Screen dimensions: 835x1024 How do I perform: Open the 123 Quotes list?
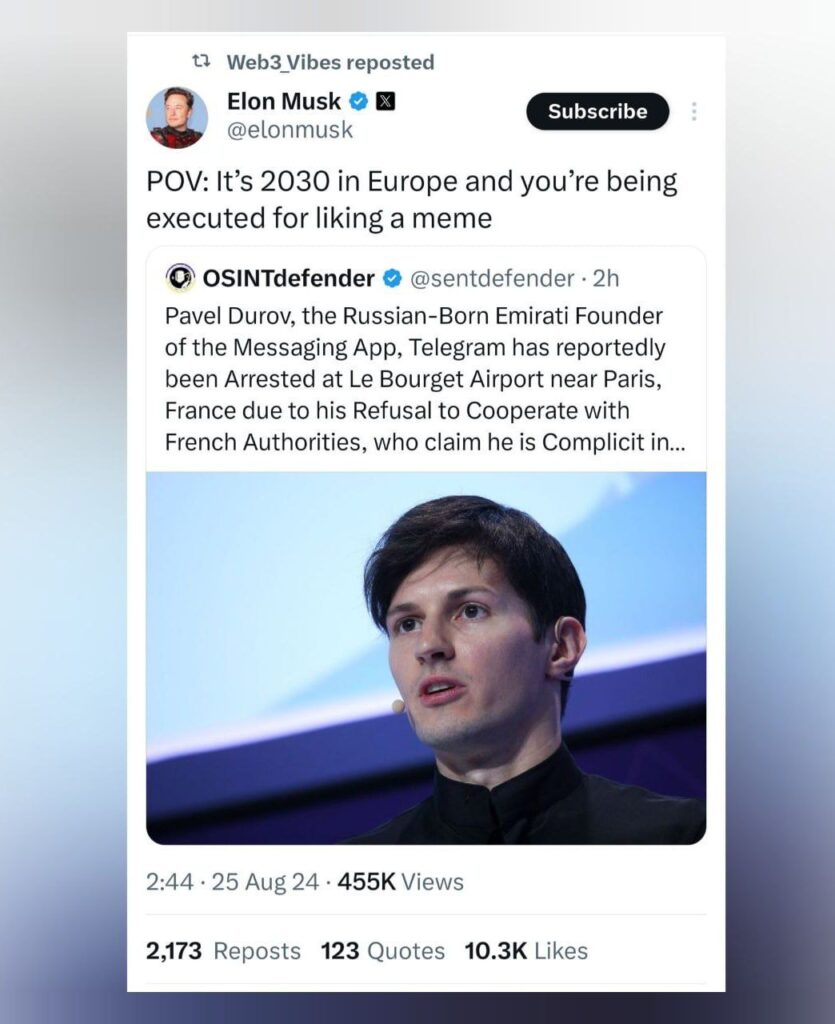tap(382, 950)
